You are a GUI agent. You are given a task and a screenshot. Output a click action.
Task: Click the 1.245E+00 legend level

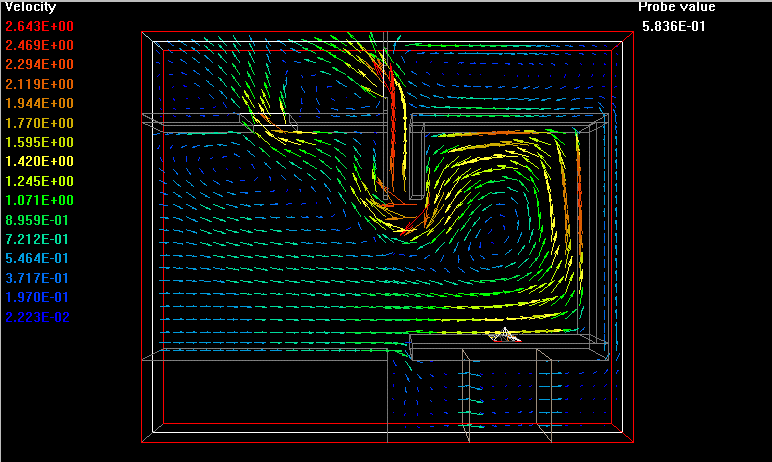click(x=39, y=181)
